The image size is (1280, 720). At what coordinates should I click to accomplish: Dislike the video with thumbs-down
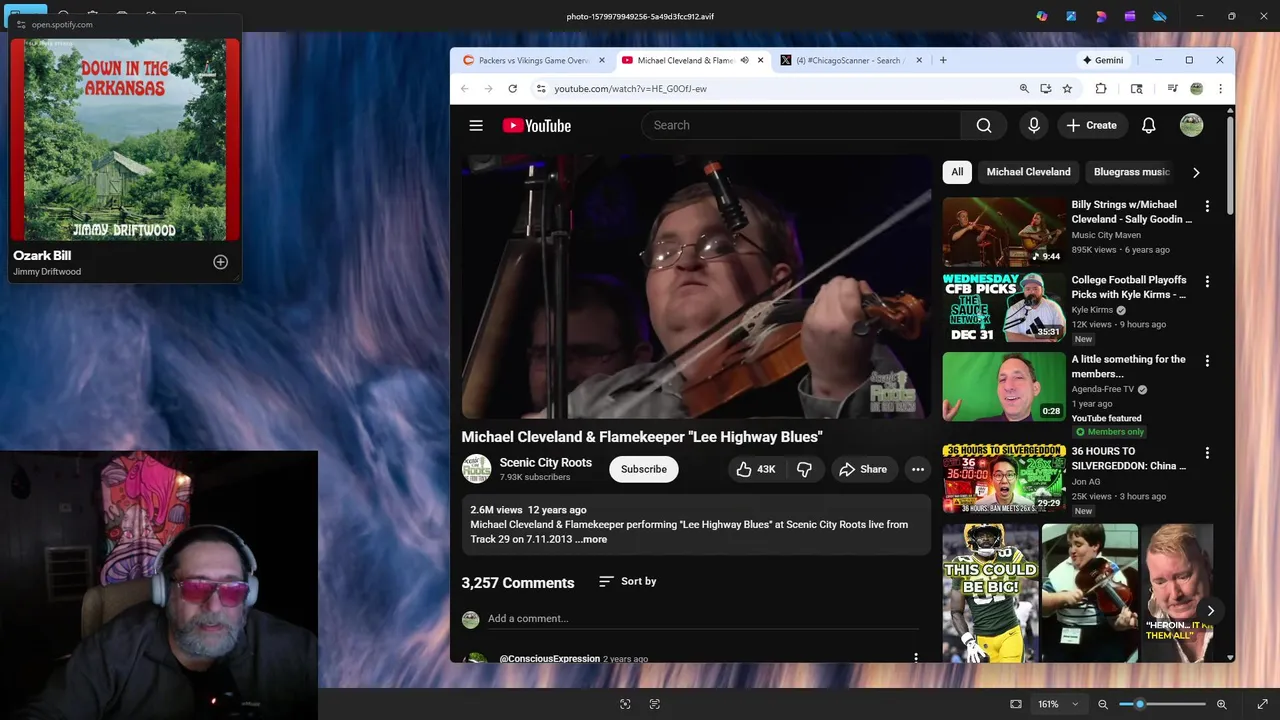(x=804, y=469)
